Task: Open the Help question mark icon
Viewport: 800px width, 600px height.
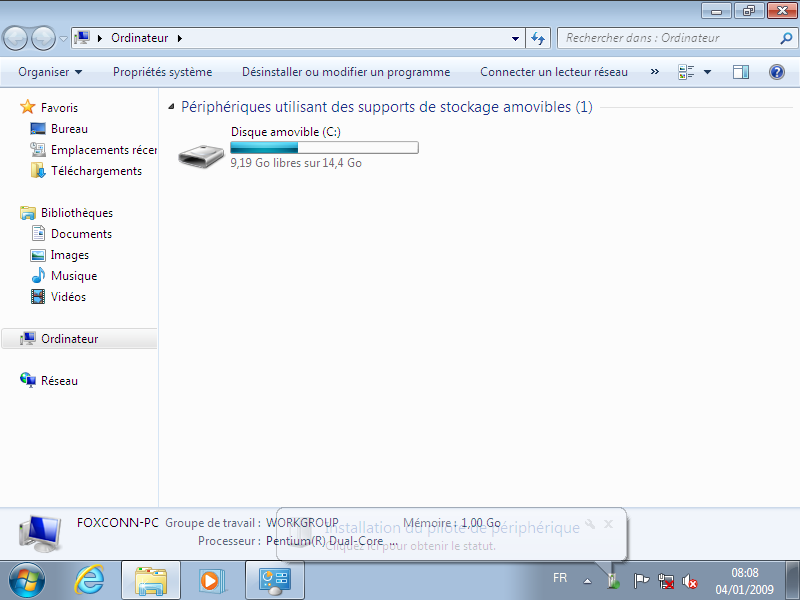Action: point(776,72)
